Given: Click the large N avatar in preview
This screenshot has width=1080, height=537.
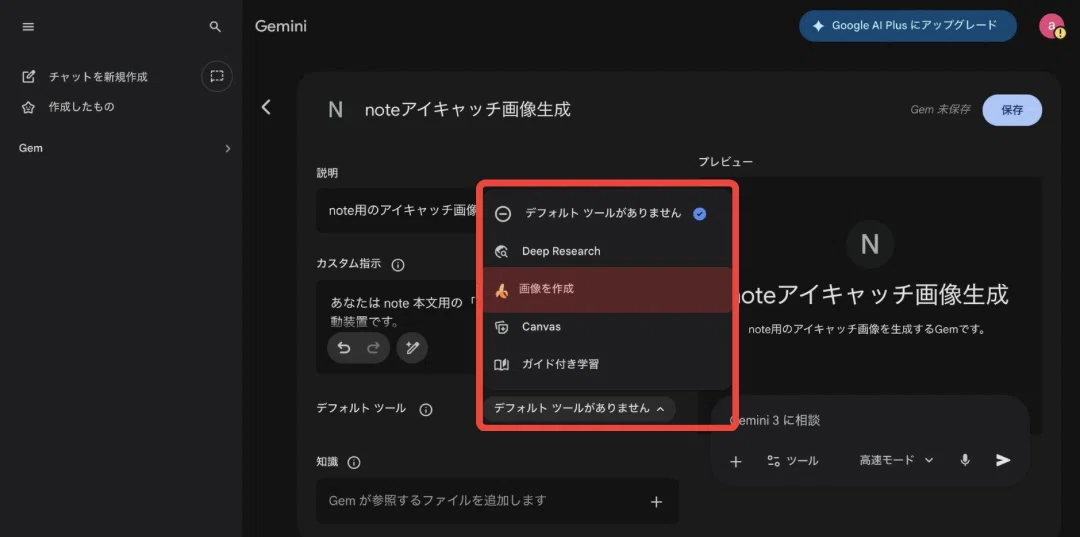Looking at the screenshot, I should coord(870,244).
